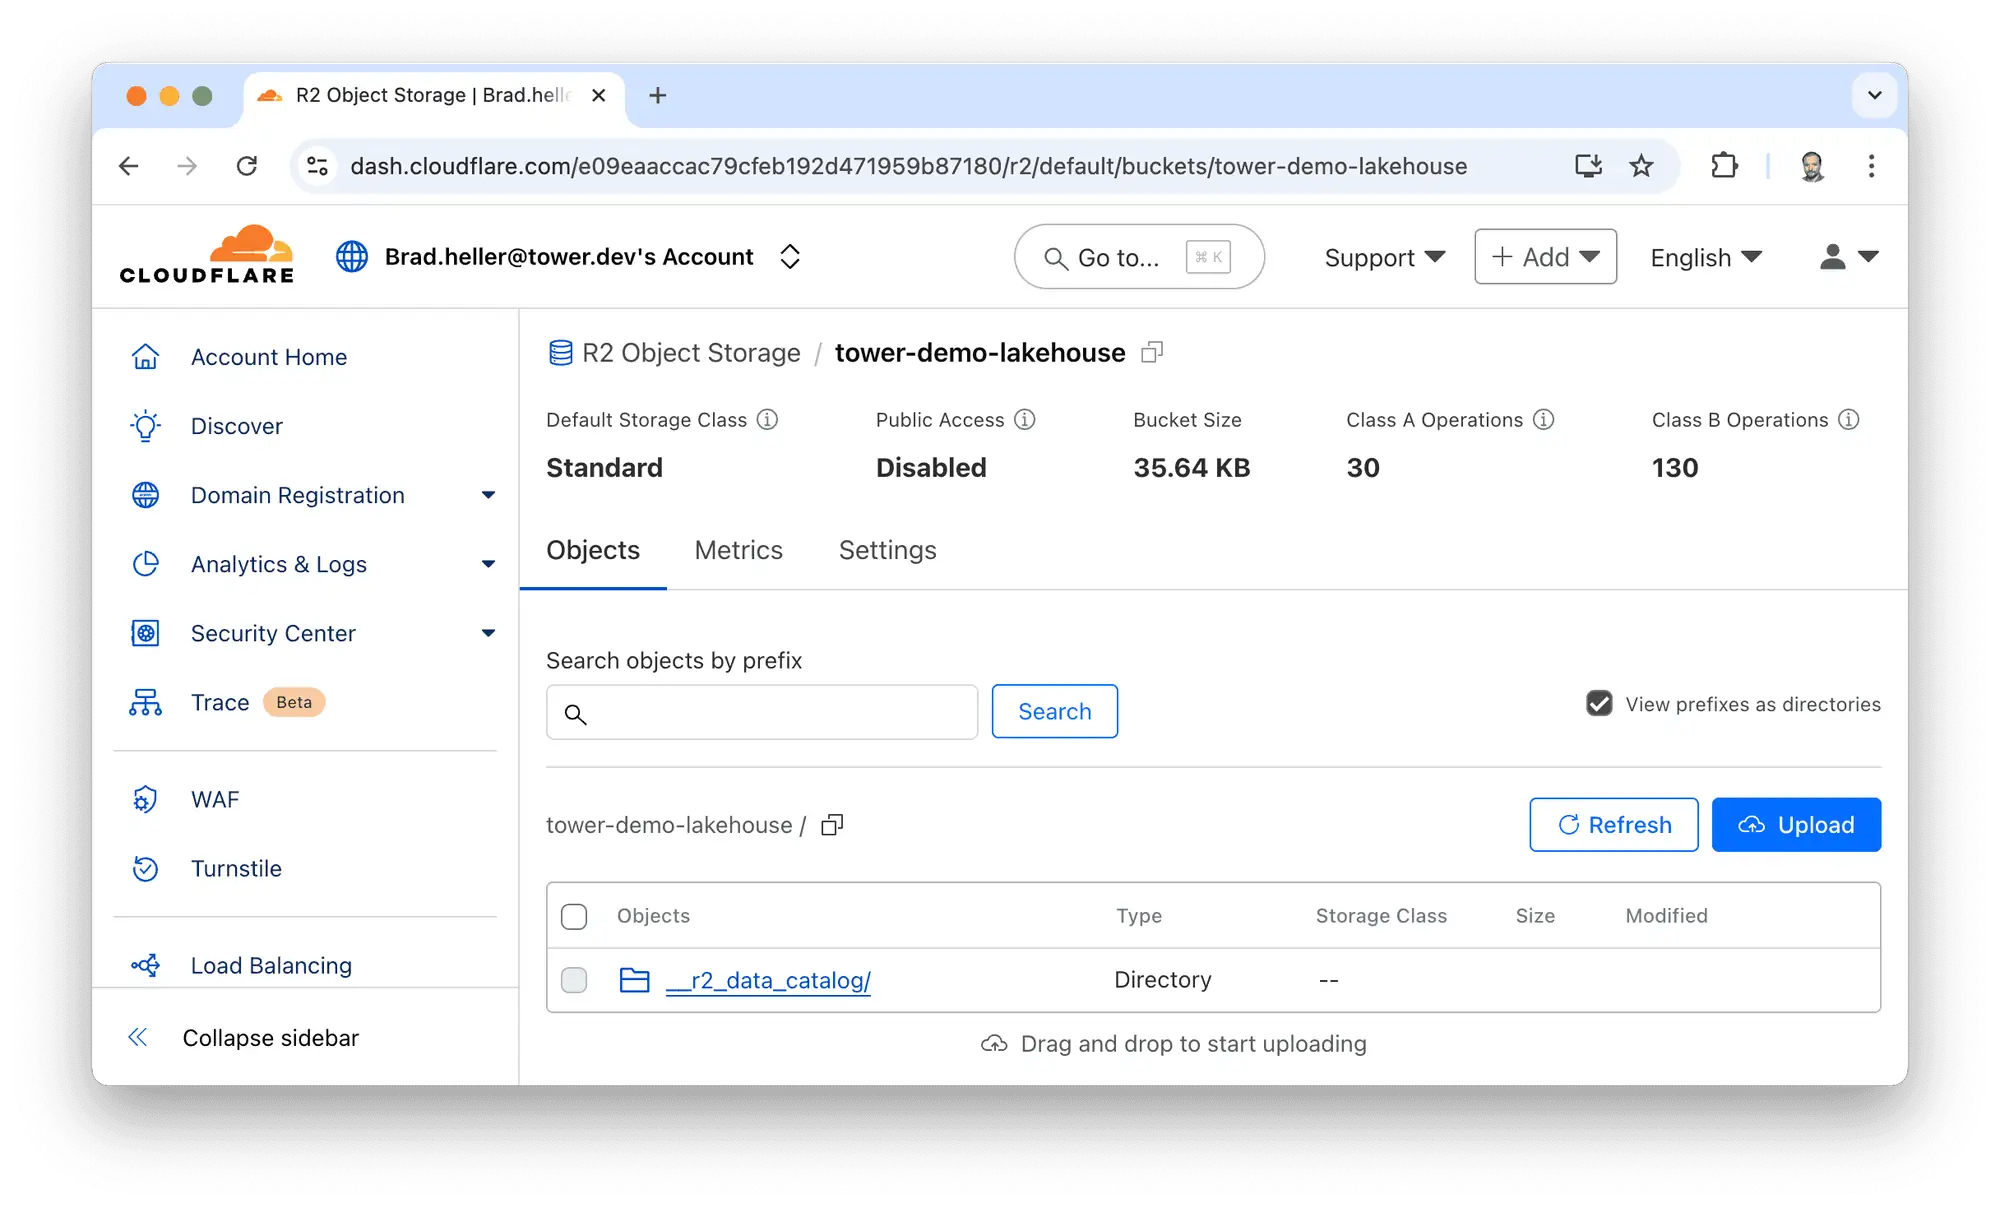This screenshot has height=1207, width=2000.
Task: Reload the current browser page
Action: 247,166
